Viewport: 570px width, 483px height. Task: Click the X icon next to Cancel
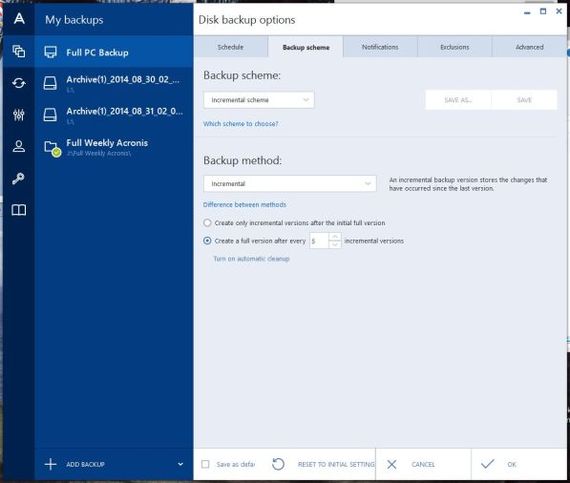tap(392, 464)
